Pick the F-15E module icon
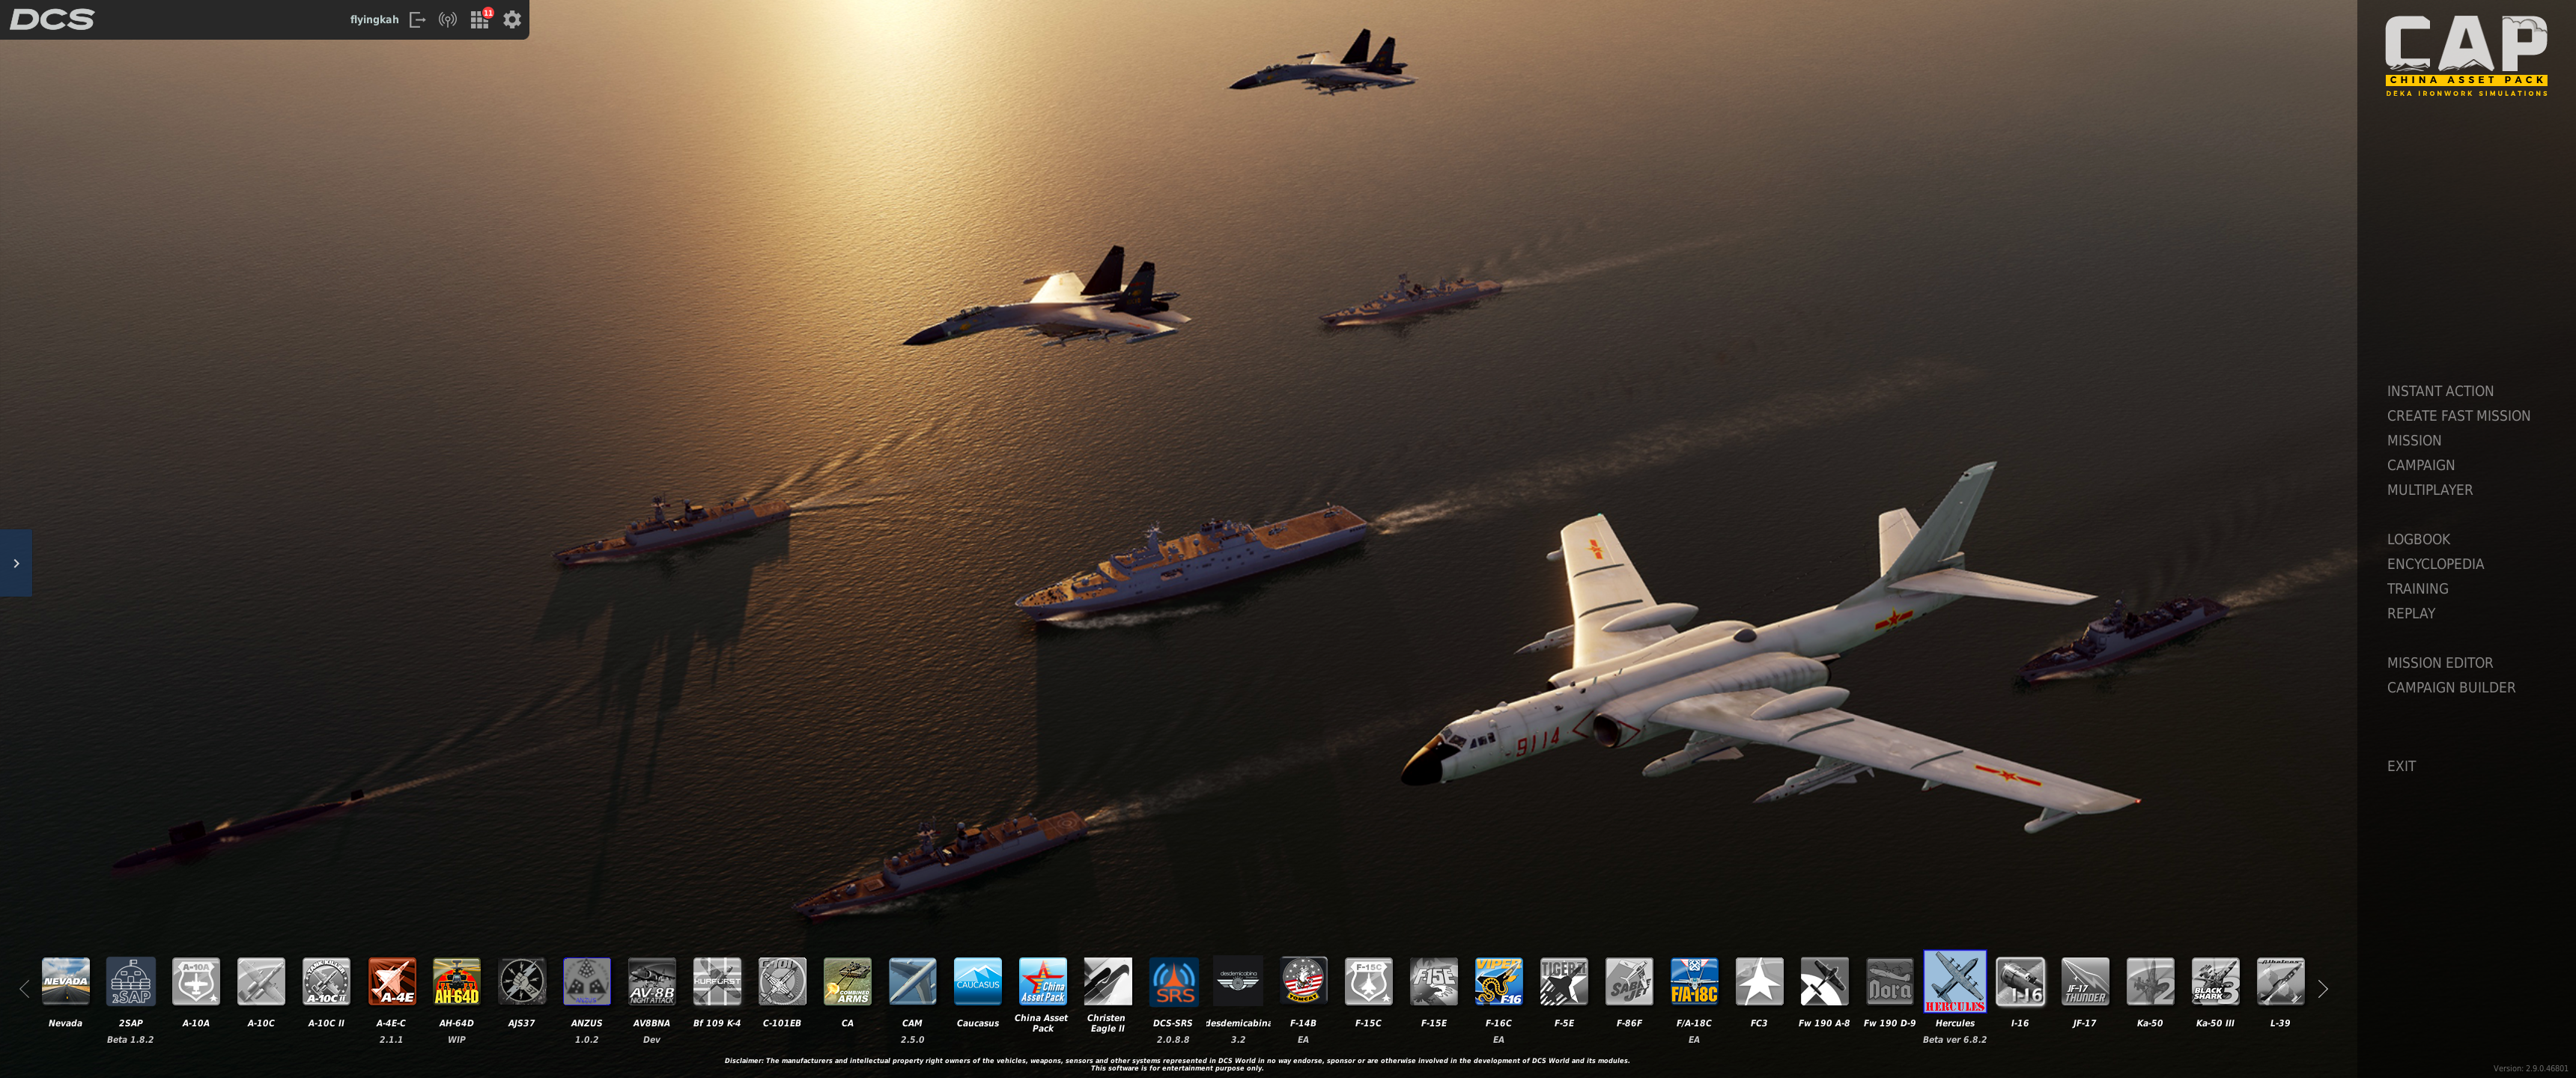2576x1078 pixels. pyautogui.click(x=1434, y=981)
